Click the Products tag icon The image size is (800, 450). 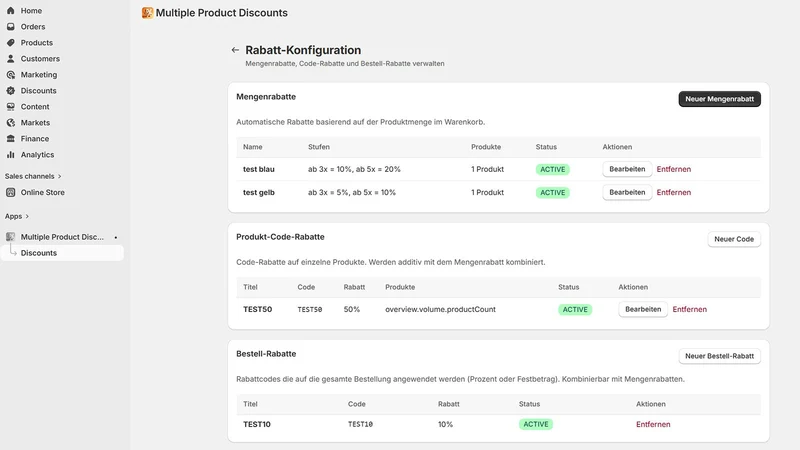click(11, 42)
